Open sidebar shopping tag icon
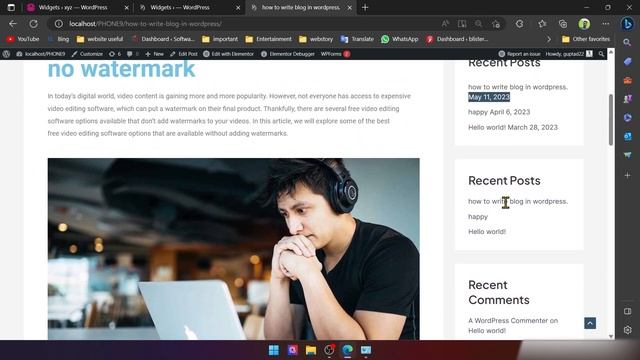 [627, 61]
